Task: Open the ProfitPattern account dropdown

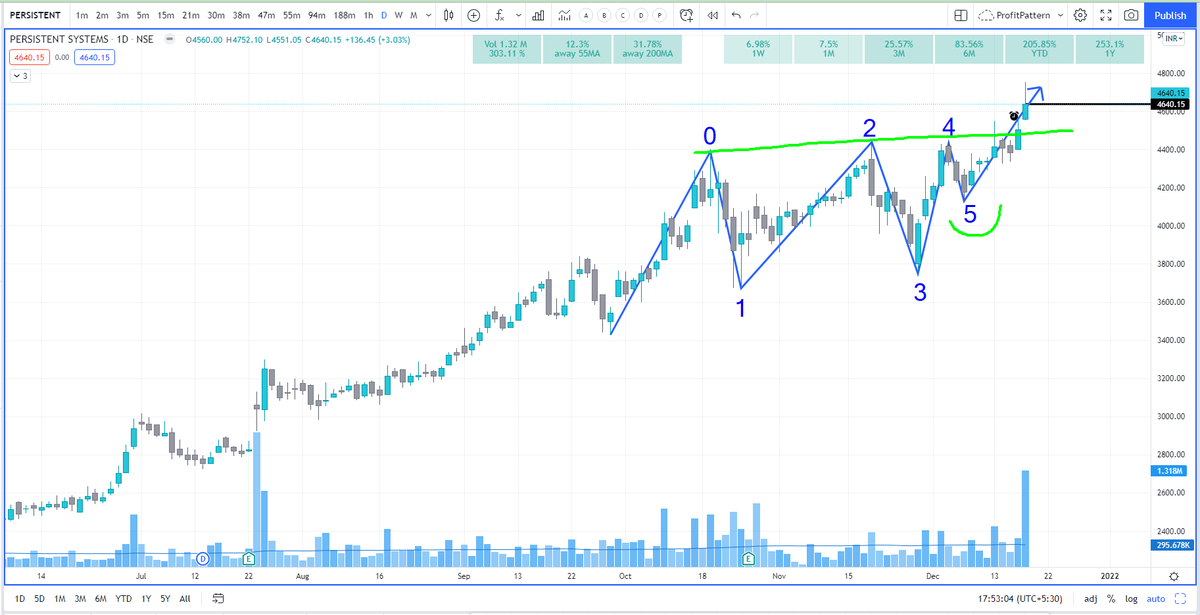Action: tap(1022, 15)
